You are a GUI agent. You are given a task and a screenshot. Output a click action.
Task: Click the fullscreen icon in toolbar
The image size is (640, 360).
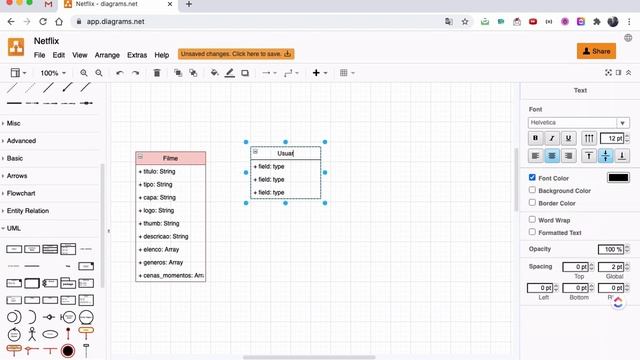pos(608,73)
